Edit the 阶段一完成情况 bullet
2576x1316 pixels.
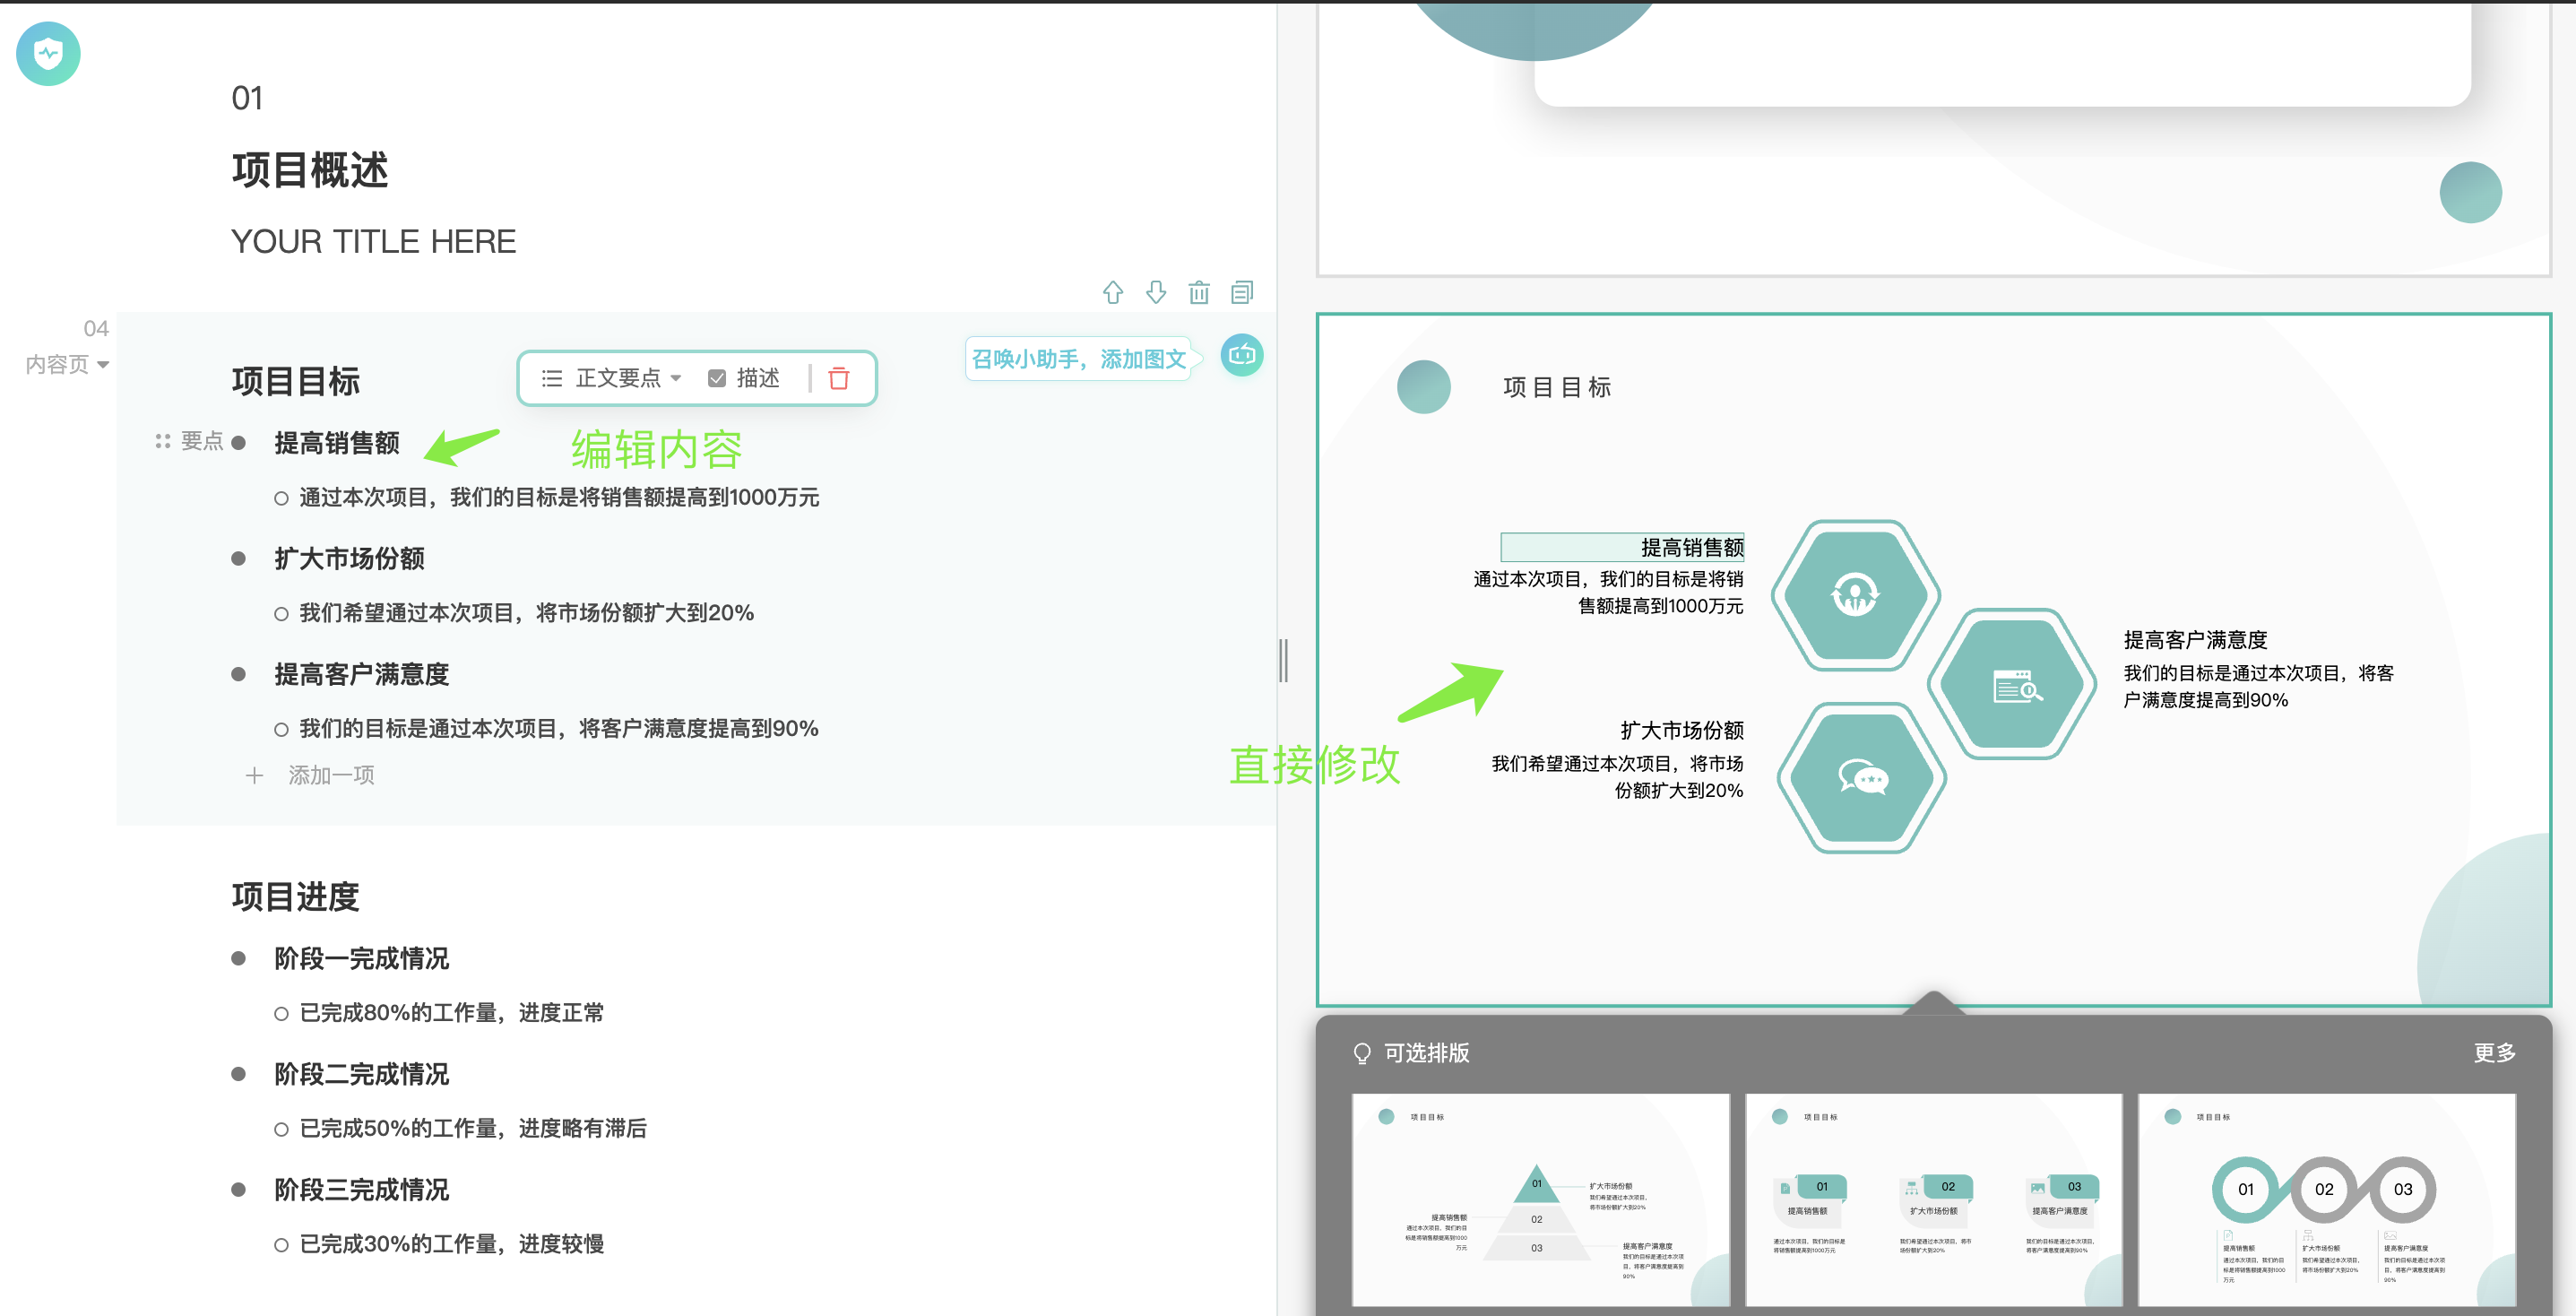[x=361, y=958]
